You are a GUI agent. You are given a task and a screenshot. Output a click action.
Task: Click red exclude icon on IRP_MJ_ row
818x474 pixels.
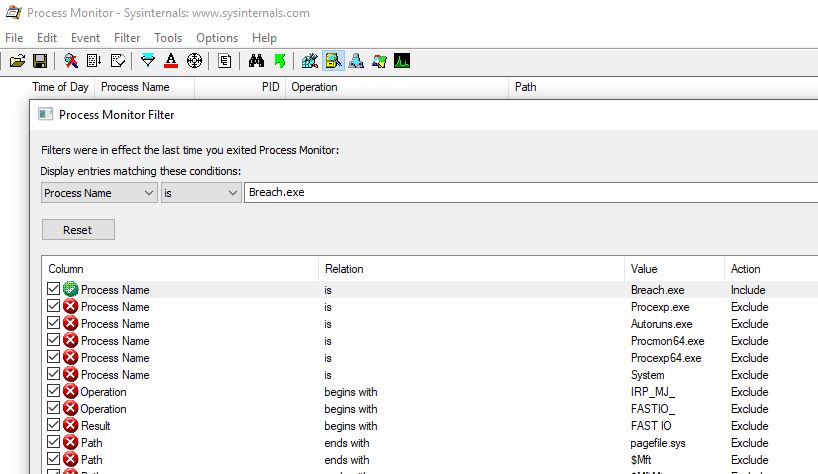70,391
